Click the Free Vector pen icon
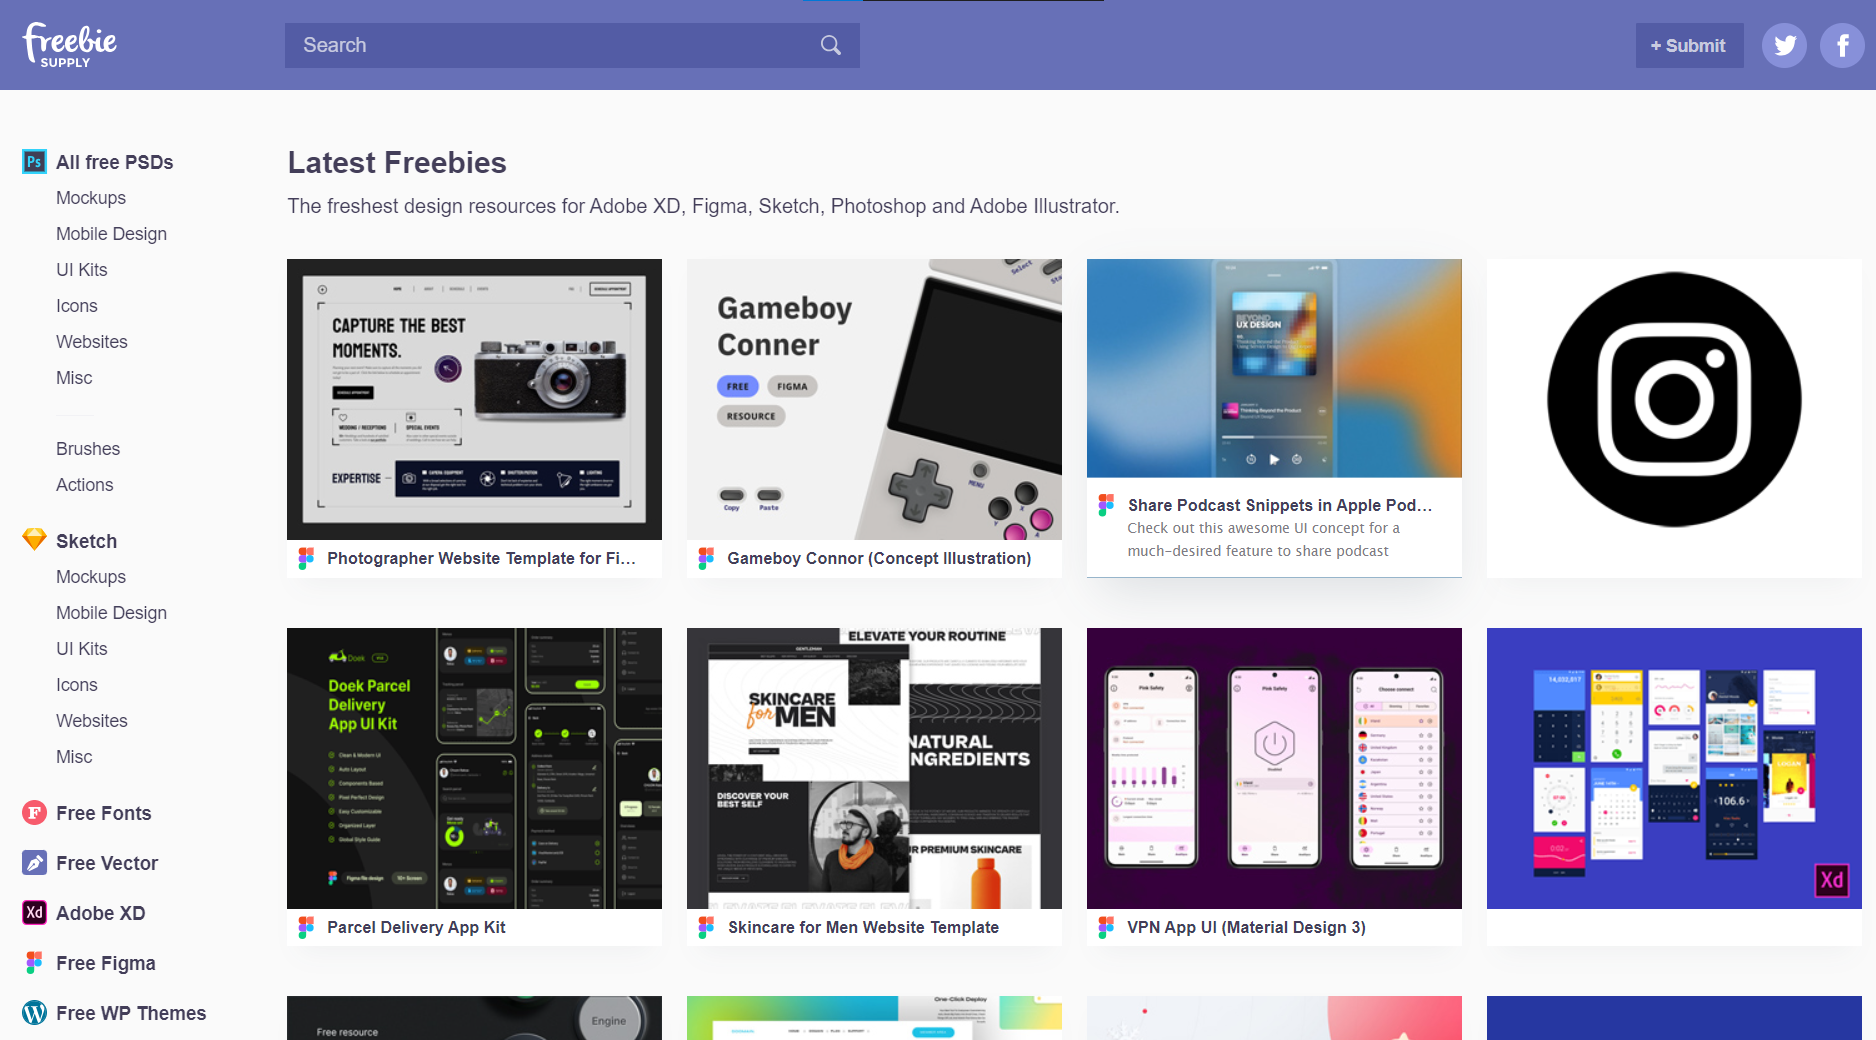This screenshot has height=1040, width=1876. [x=34, y=862]
